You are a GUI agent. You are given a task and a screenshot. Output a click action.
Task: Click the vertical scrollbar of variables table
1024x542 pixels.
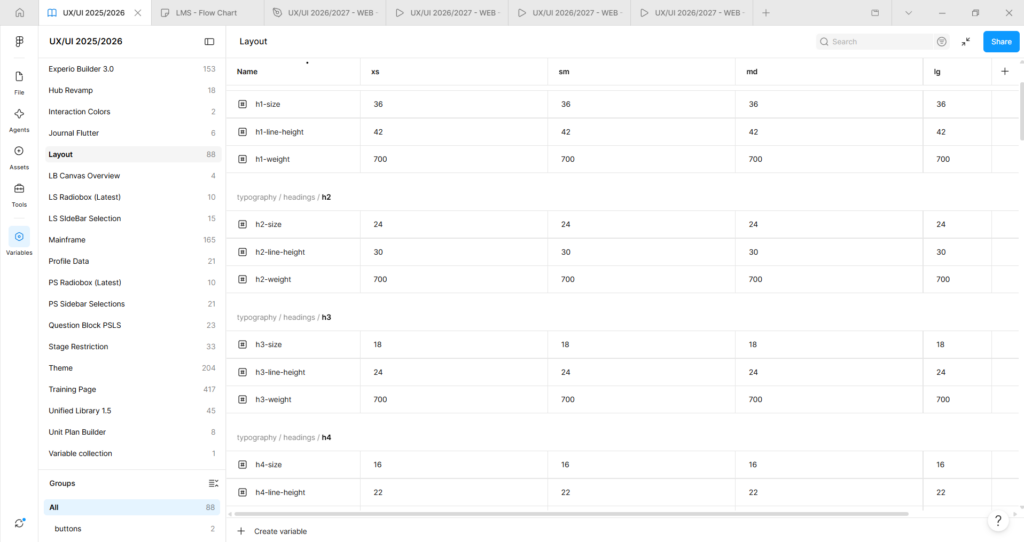point(1021,111)
